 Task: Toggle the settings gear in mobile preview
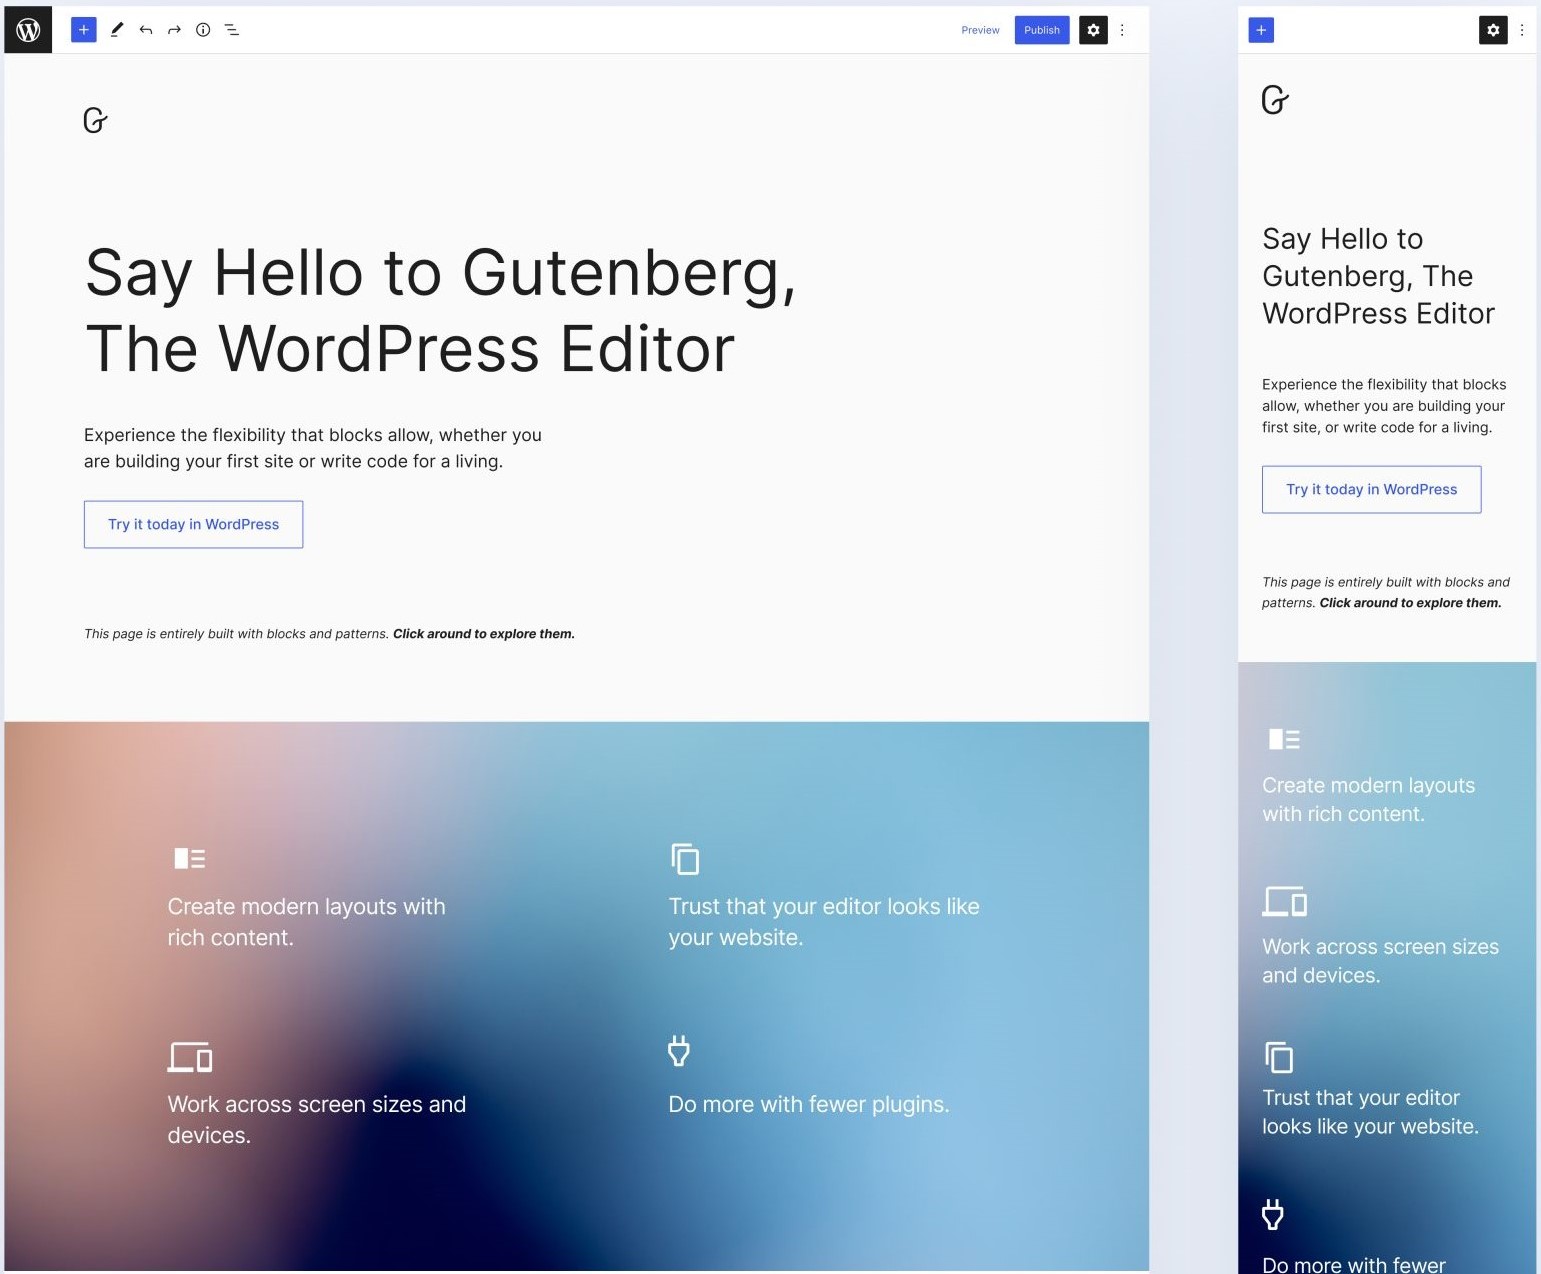coord(1493,30)
